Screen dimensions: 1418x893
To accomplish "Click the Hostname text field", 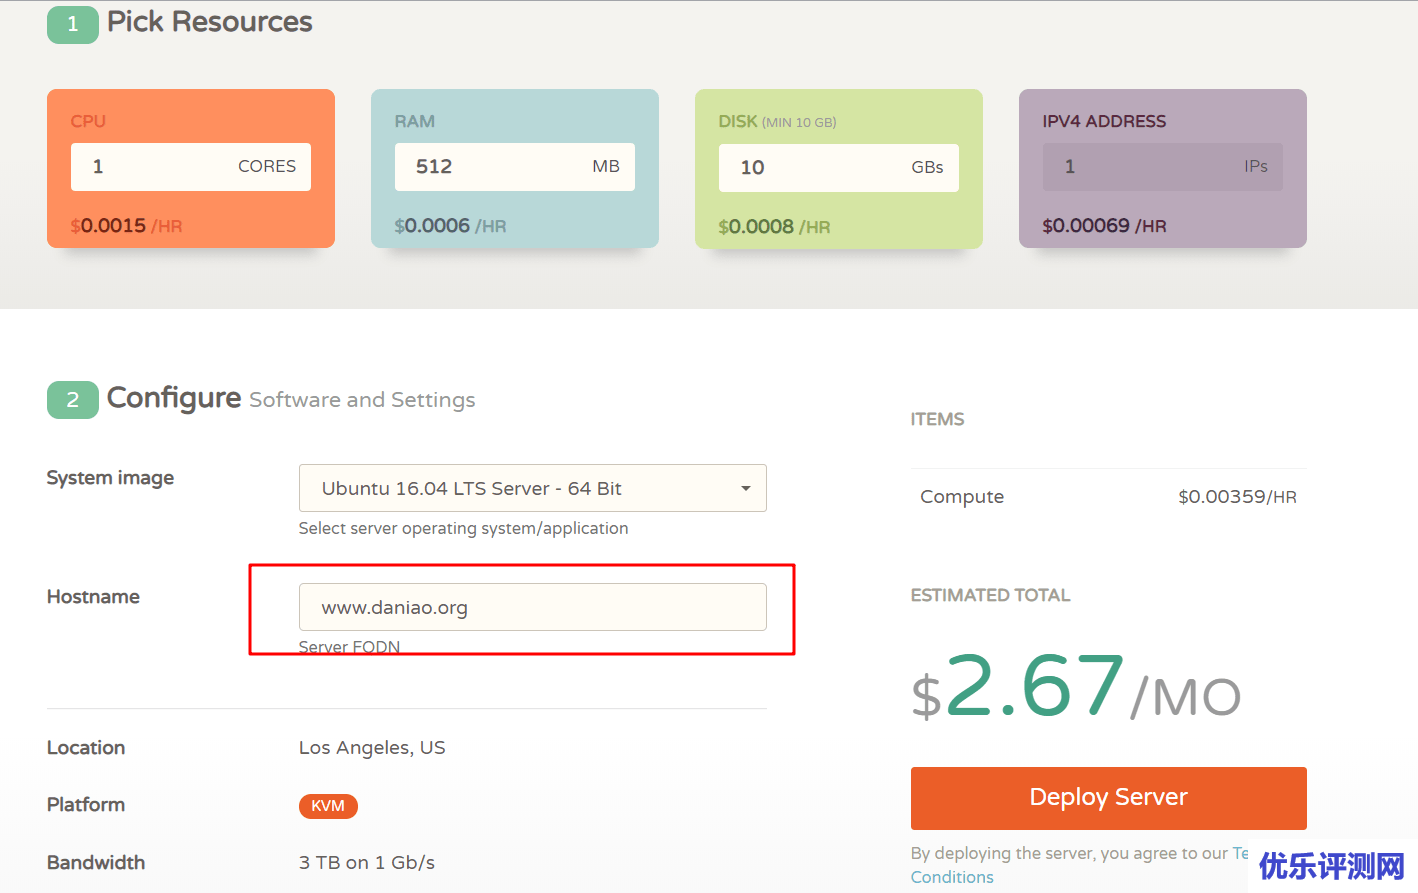I will [x=532, y=607].
